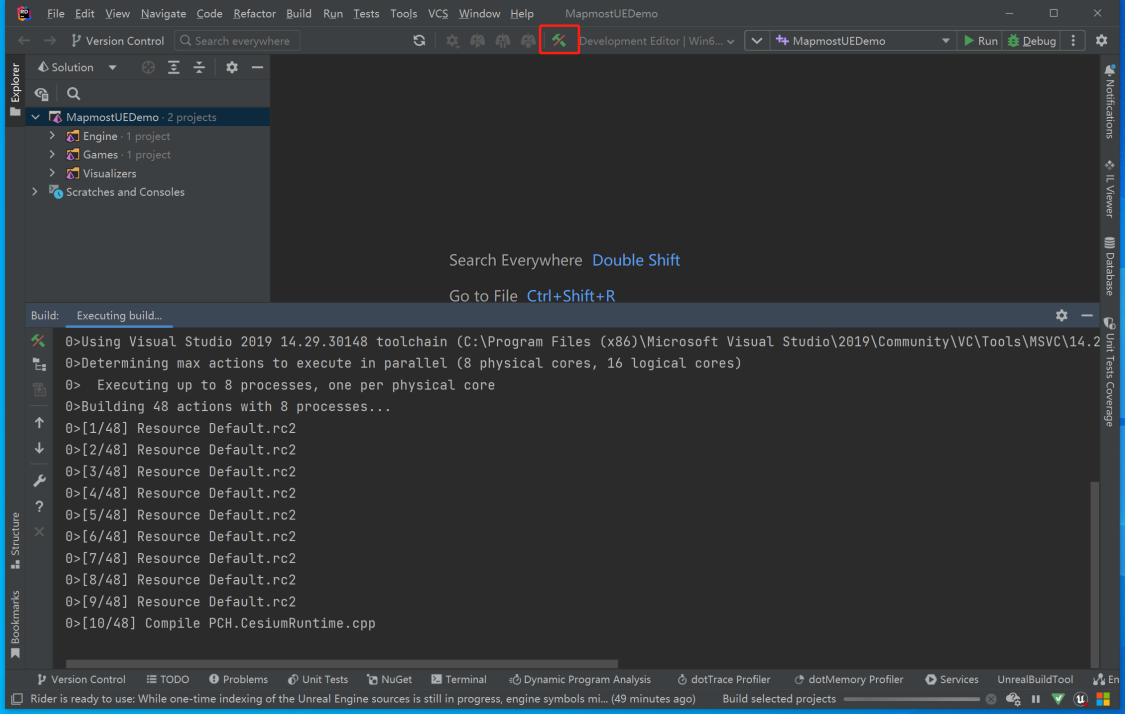The height and width of the screenshot is (714, 1125).
Task: Click the navigate back arrow
Action: tap(24, 41)
